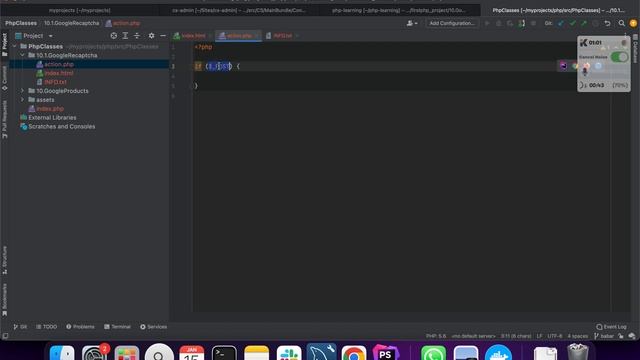Click the Collapse All icon in Project panel
The height and width of the screenshot is (360, 640).
tap(137, 36)
